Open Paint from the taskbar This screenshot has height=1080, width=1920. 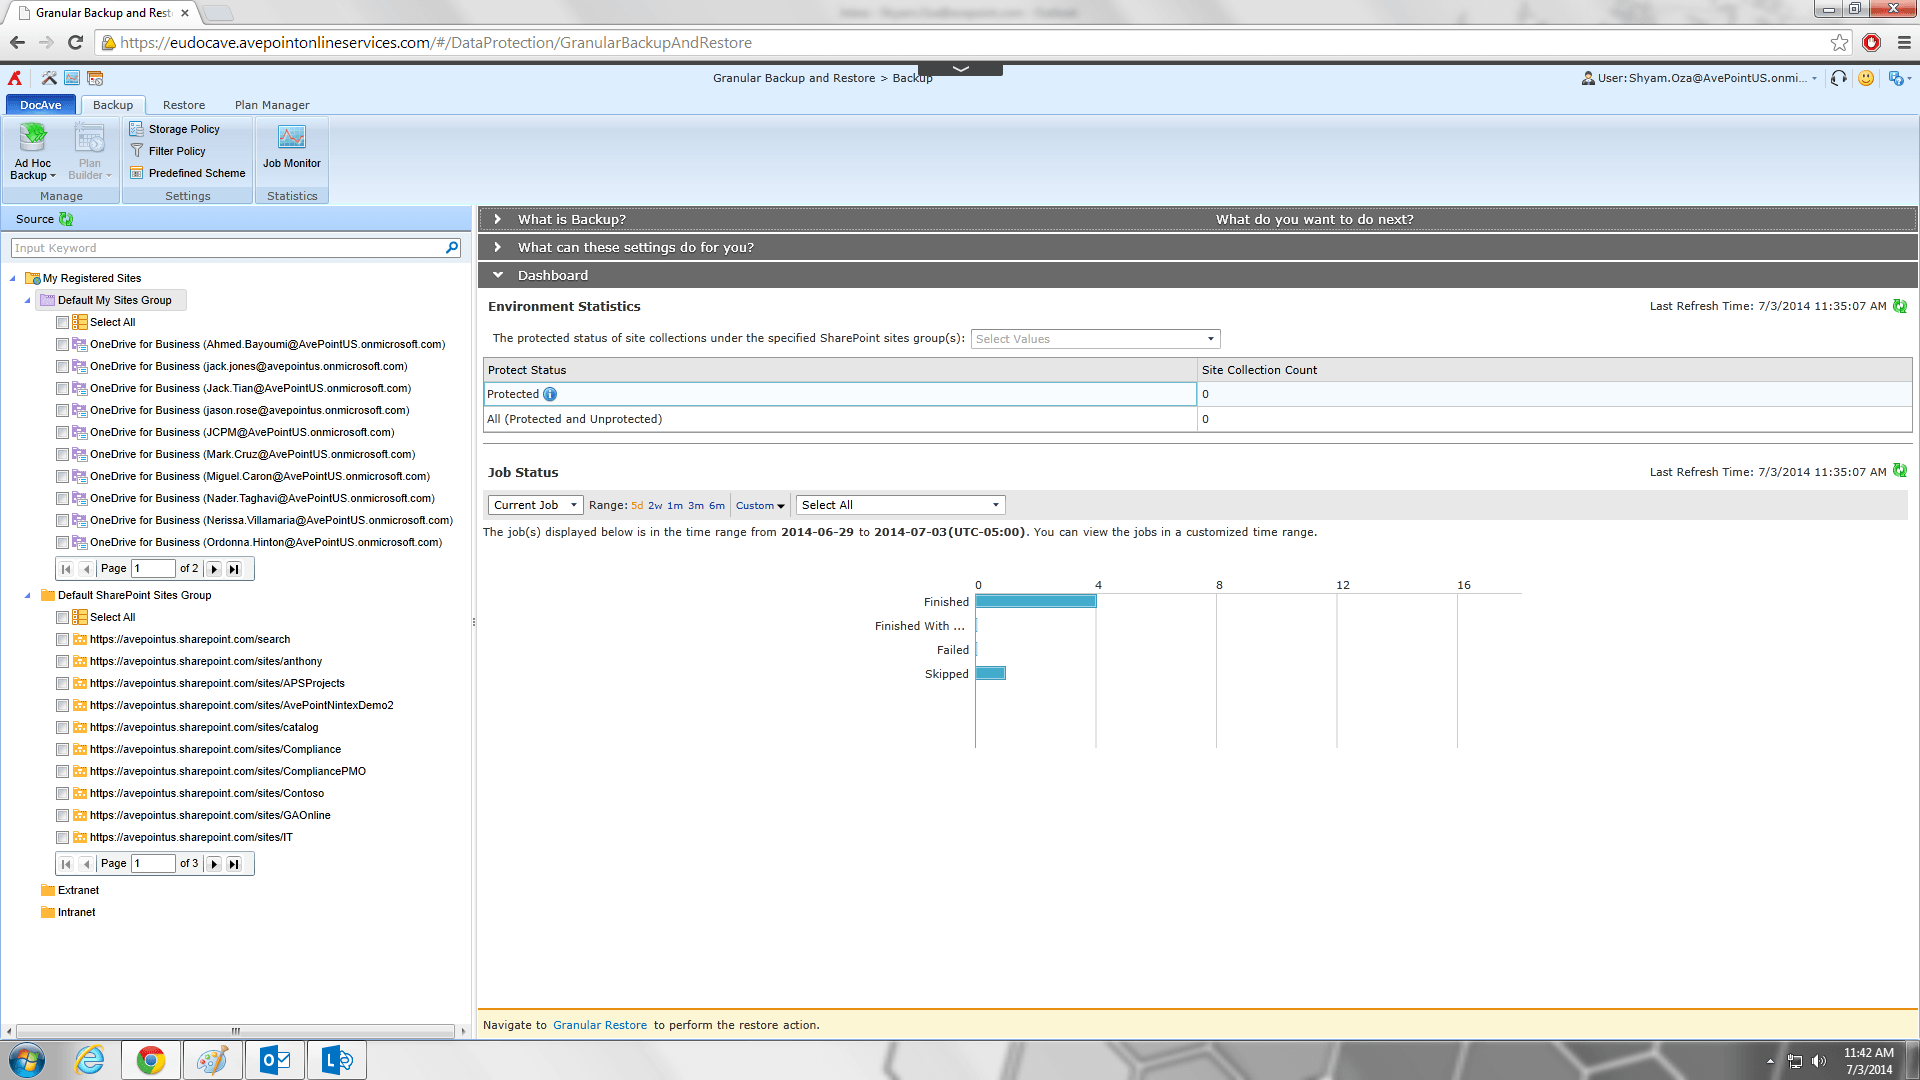pos(212,1060)
